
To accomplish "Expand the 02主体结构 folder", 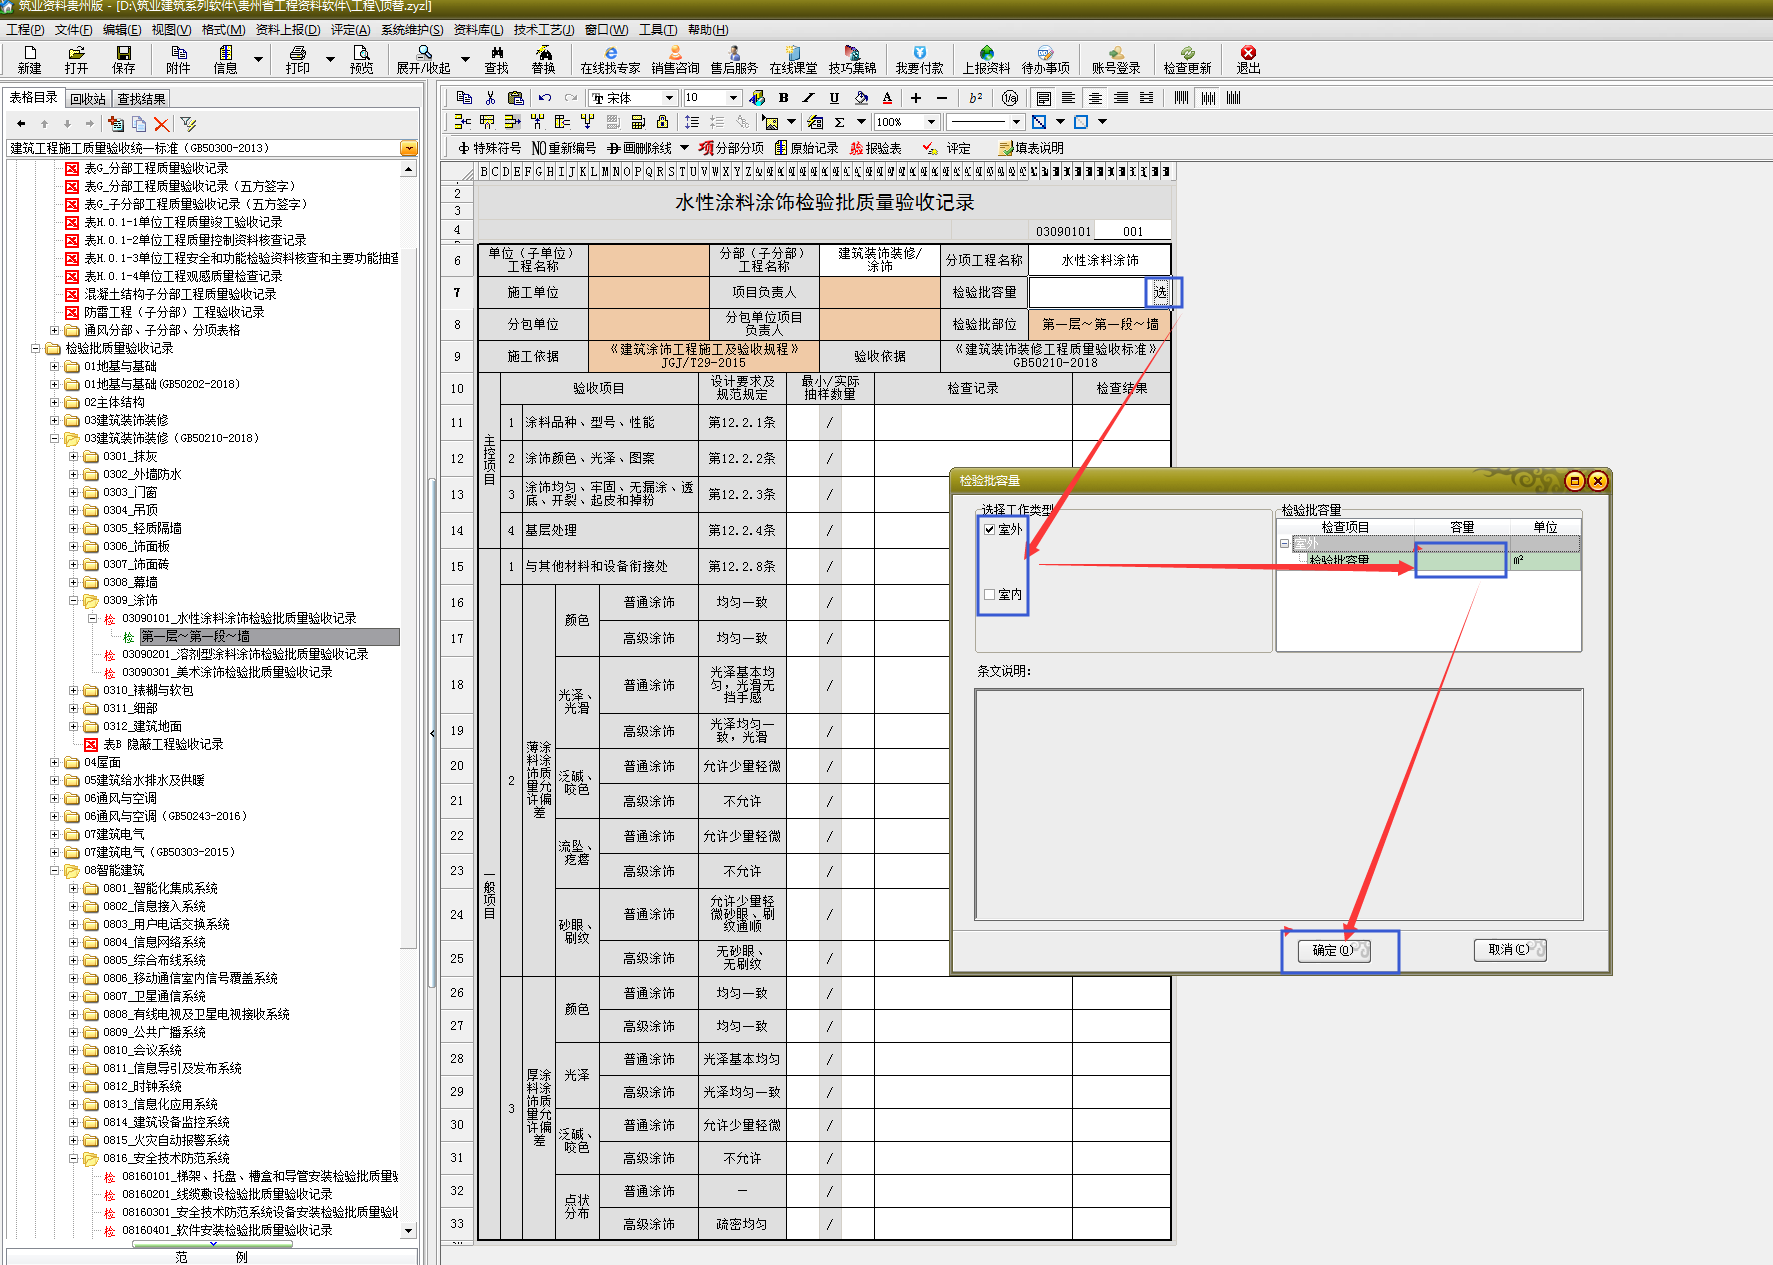I will pyautogui.click(x=55, y=402).
